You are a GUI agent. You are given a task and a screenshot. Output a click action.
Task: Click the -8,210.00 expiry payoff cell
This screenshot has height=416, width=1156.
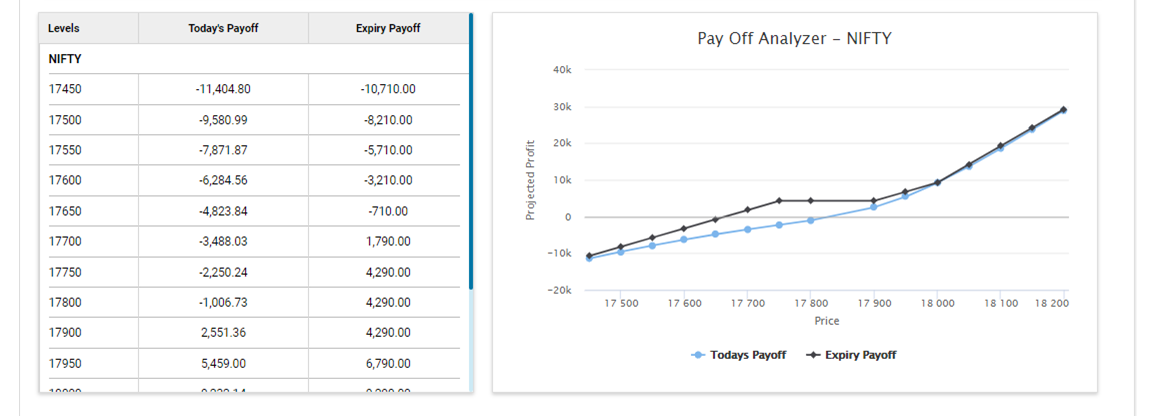click(387, 120)
